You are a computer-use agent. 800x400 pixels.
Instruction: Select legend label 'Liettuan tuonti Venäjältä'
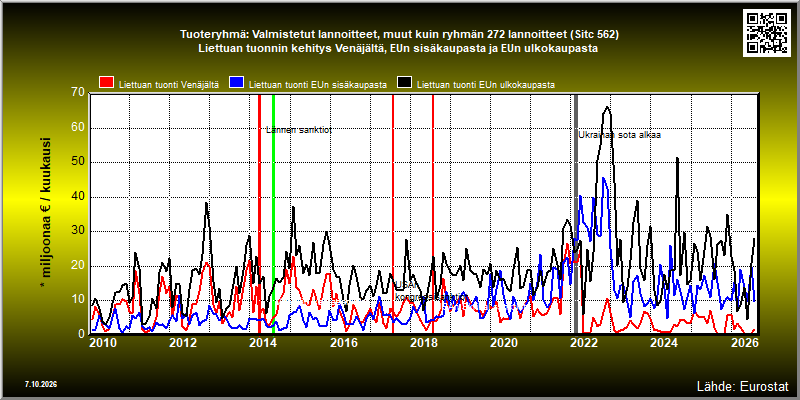(169, 85)
